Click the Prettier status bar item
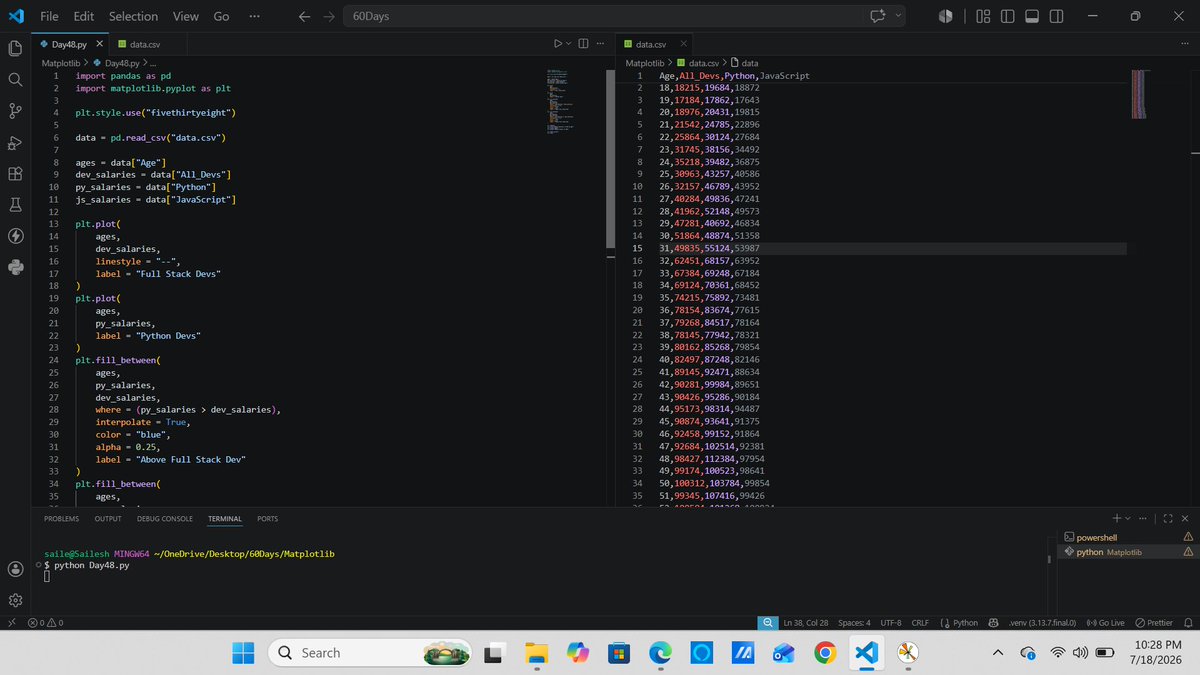Image resolution: width=1200 pixels, height=675 pixels. tap(1153, 622)
